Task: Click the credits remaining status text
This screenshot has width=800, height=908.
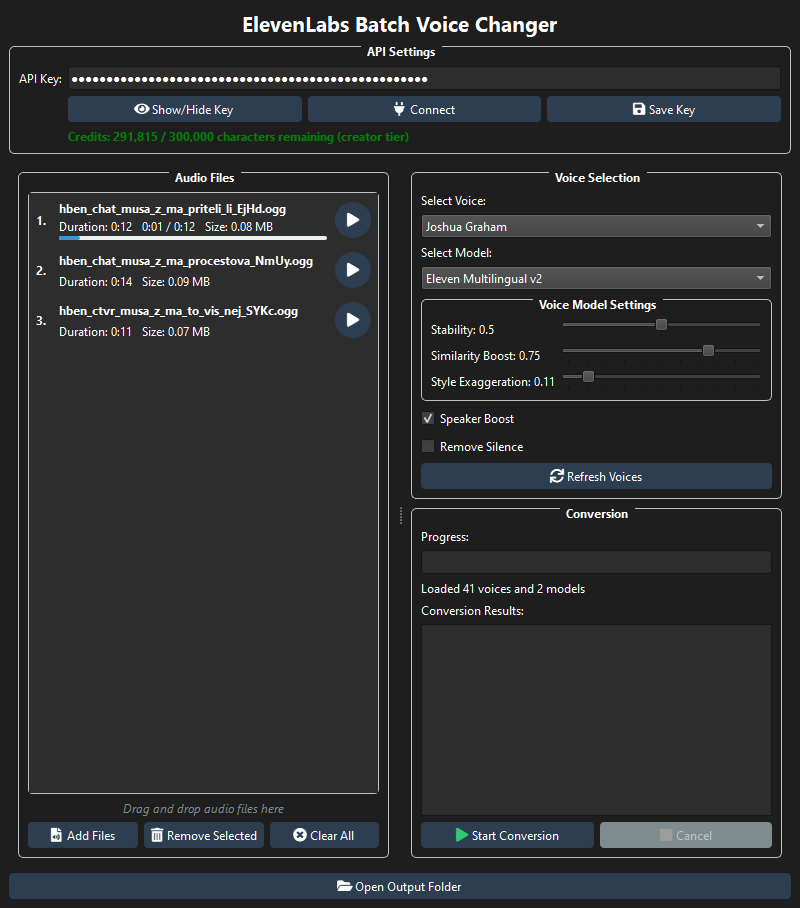Action: [238, 137]
